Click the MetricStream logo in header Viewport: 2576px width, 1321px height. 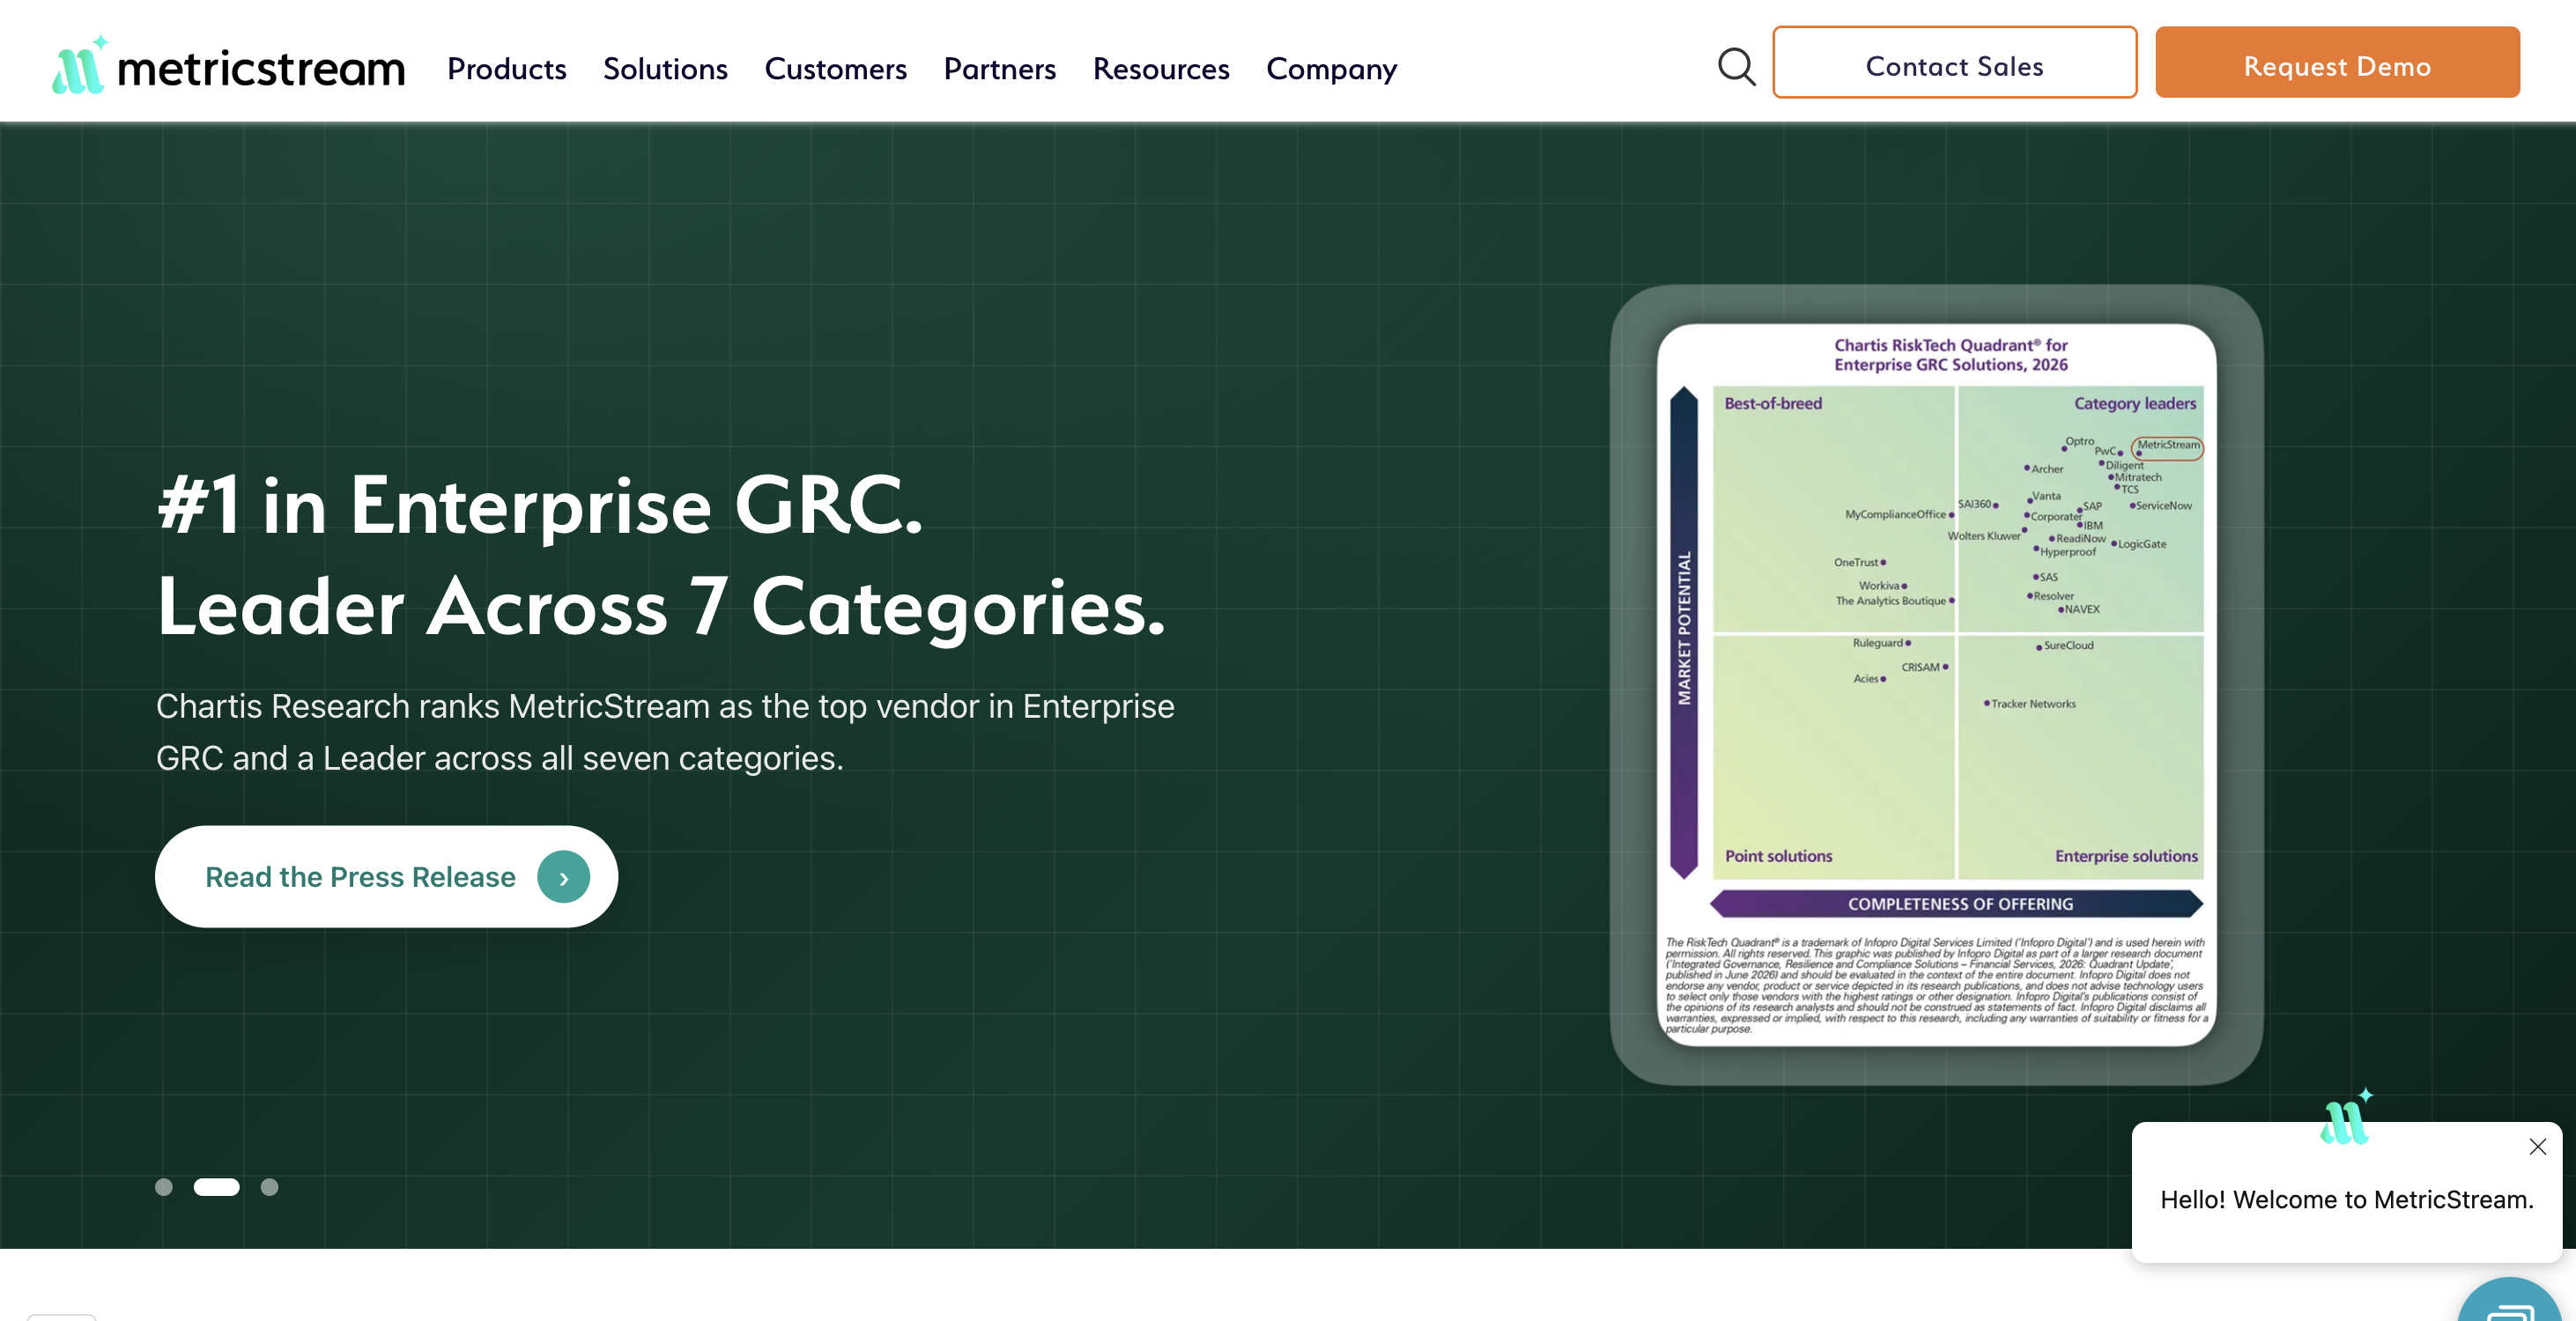(x=228, y=66)
